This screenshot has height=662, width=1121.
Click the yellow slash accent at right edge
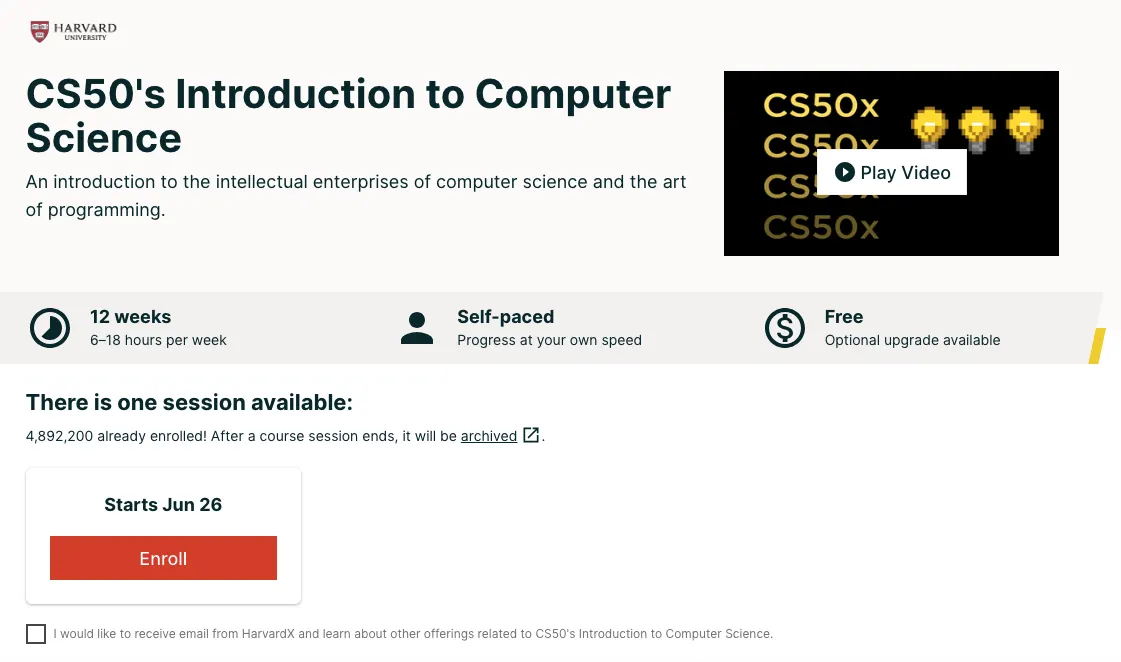point(1097,346)
